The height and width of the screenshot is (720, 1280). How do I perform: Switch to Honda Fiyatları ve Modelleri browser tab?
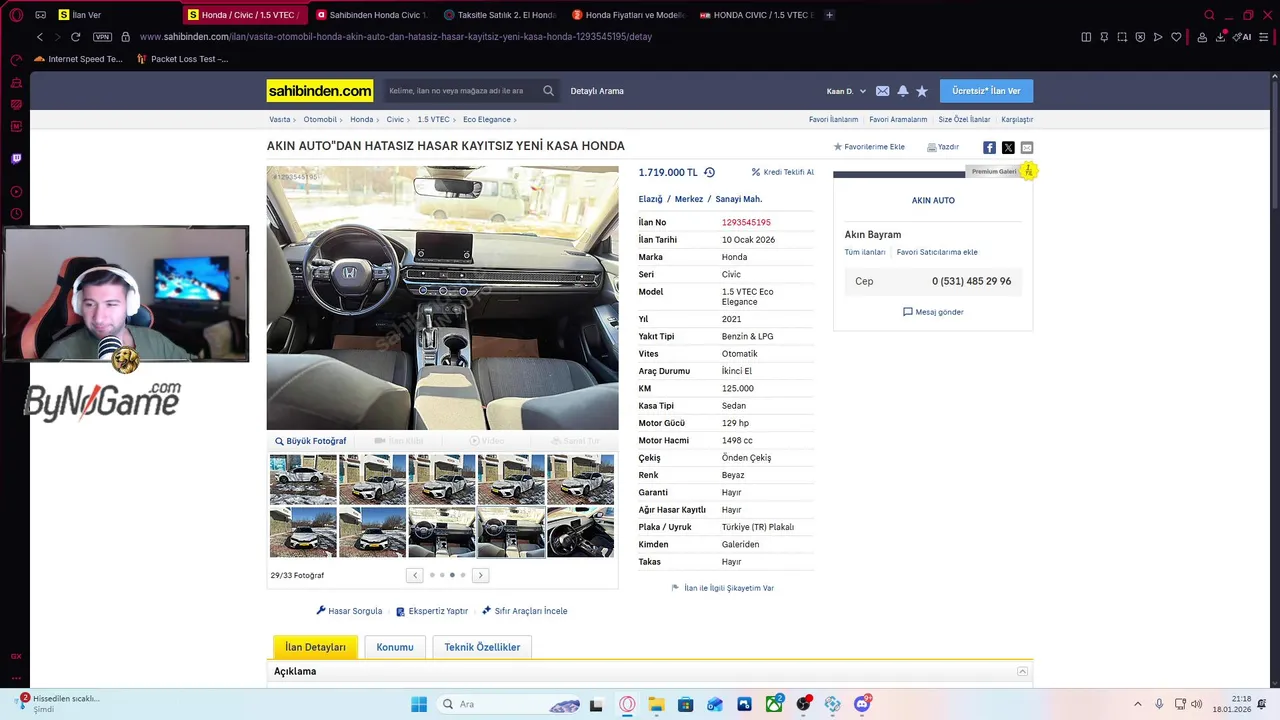(628, 15)
